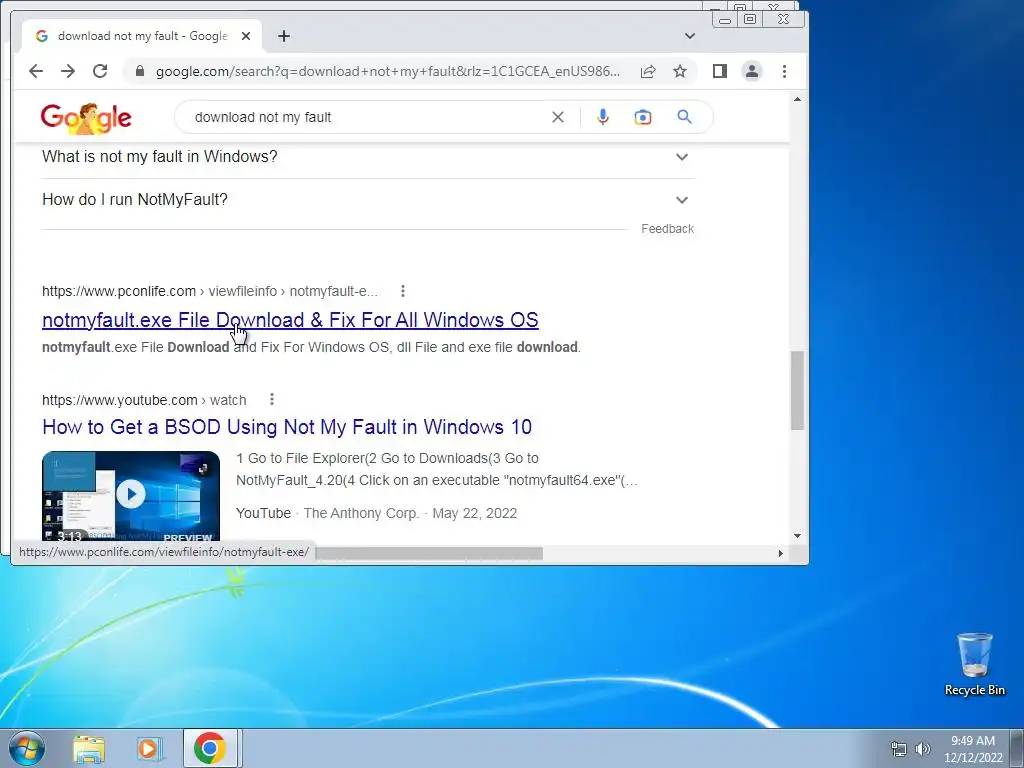Click the network tray icon

(899, 749)
